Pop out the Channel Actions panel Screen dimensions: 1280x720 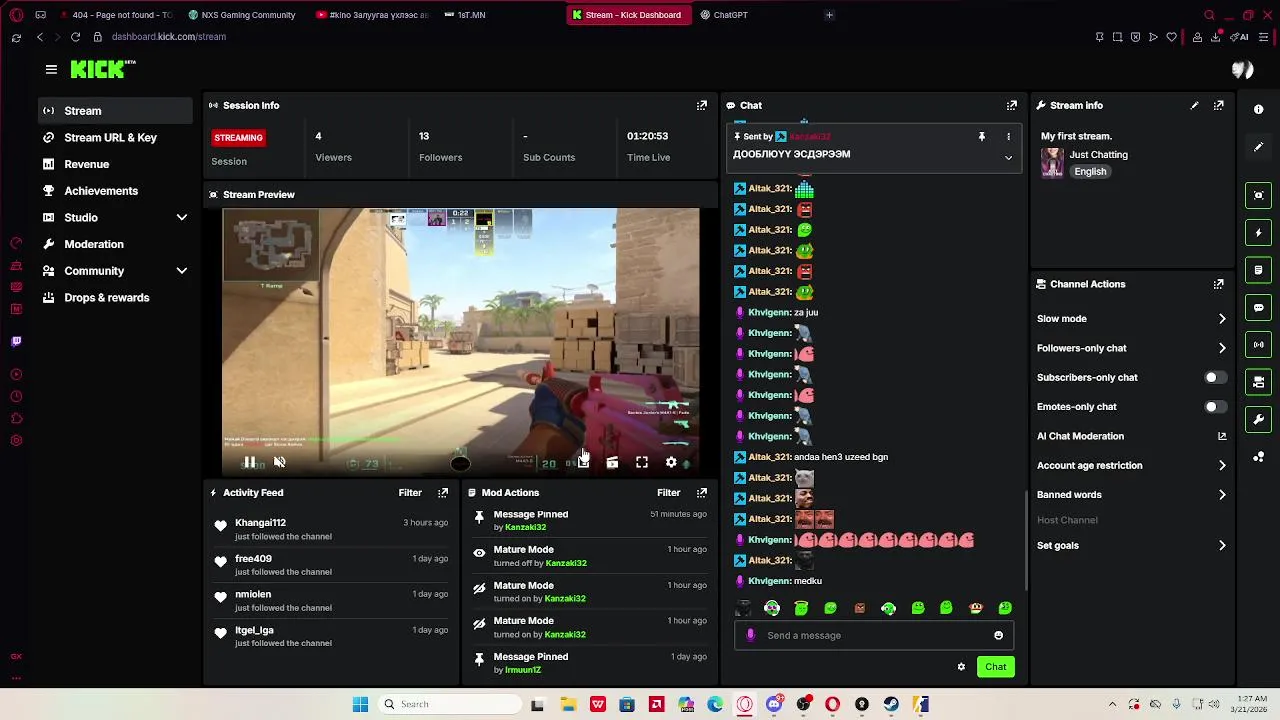[x=1219, y=284]
